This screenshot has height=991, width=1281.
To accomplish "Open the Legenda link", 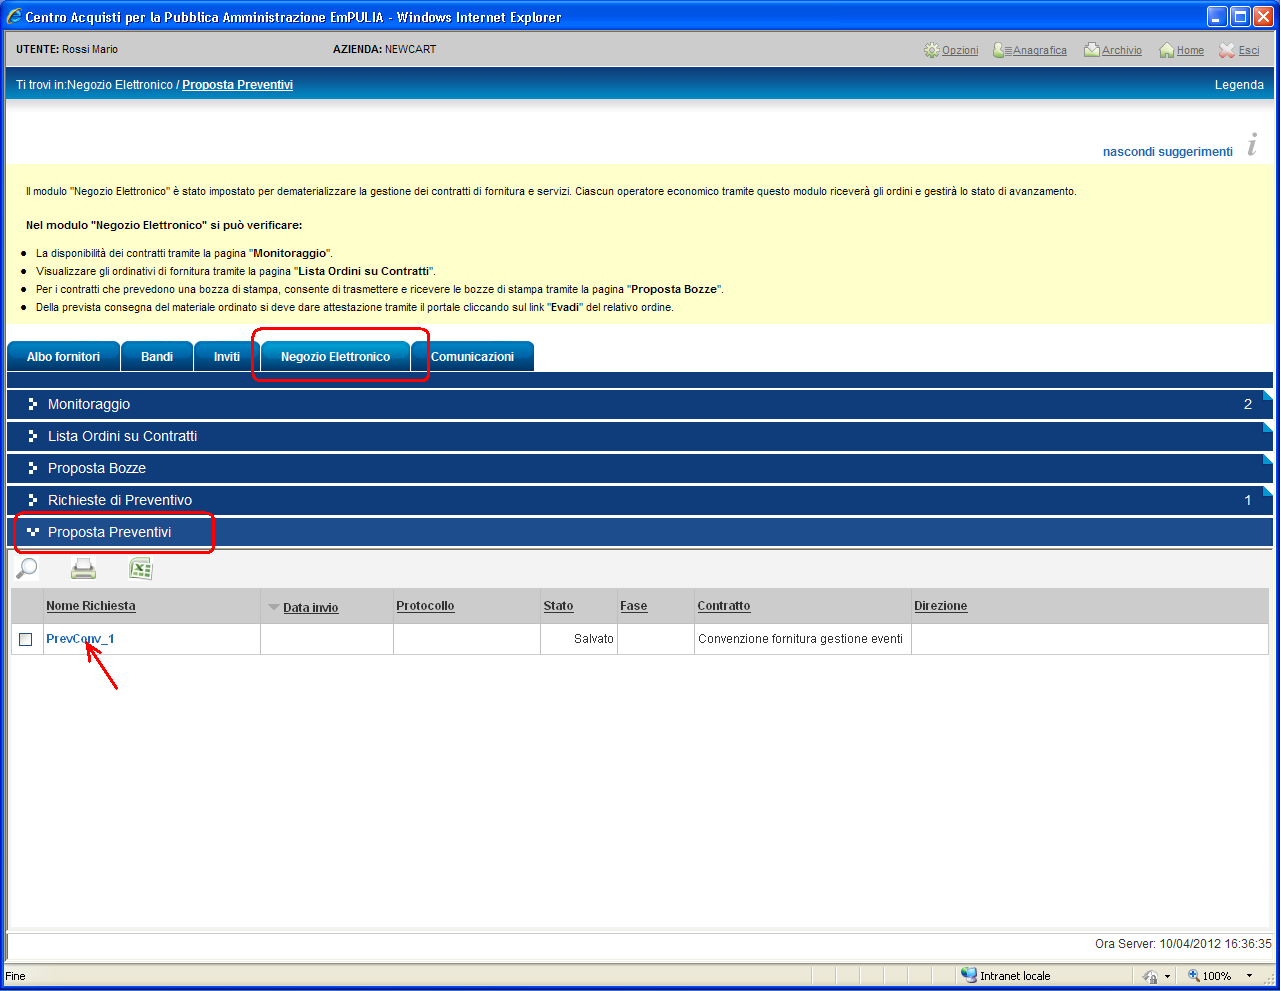I will (x=1239, y=85).
